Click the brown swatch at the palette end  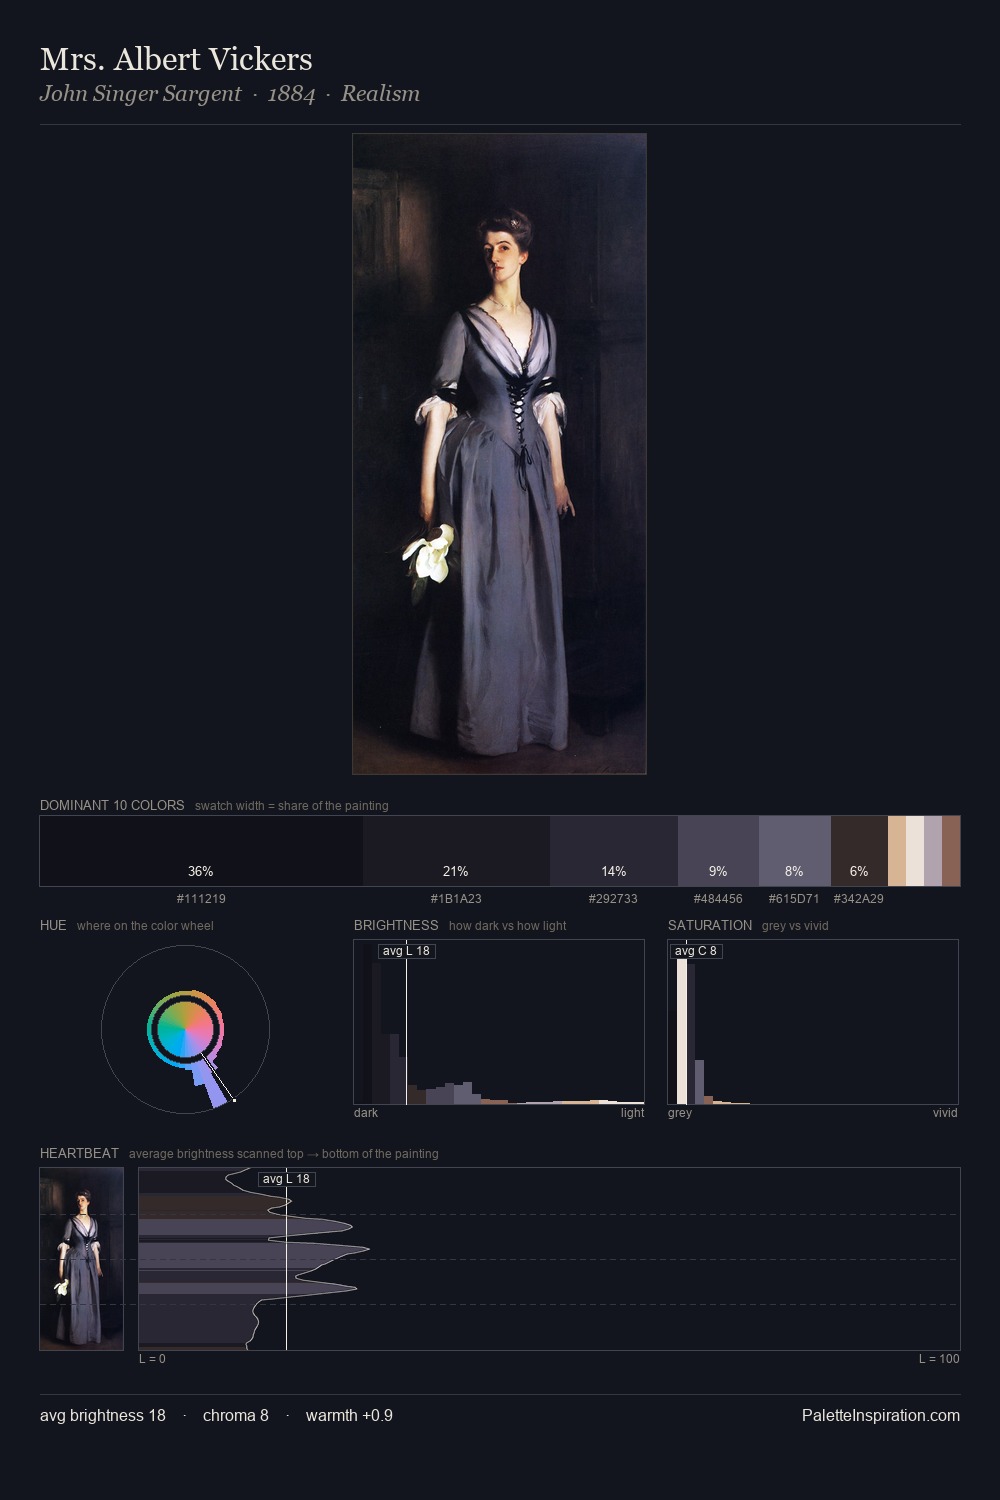[x=951, y=851]
